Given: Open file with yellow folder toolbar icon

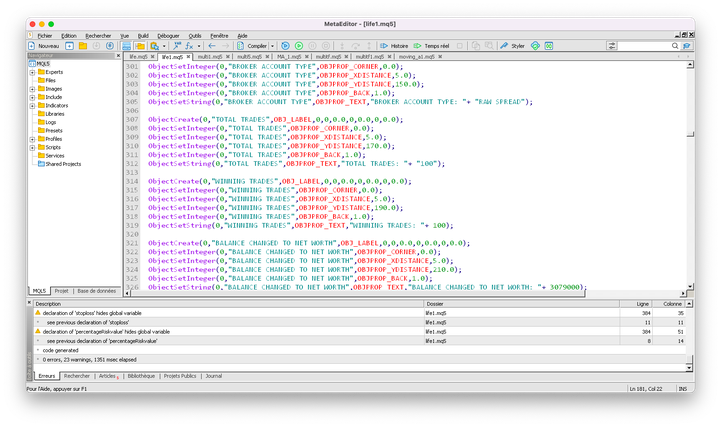Looking at the screenshot, I should pyautogui.click(x=83, y=46).
